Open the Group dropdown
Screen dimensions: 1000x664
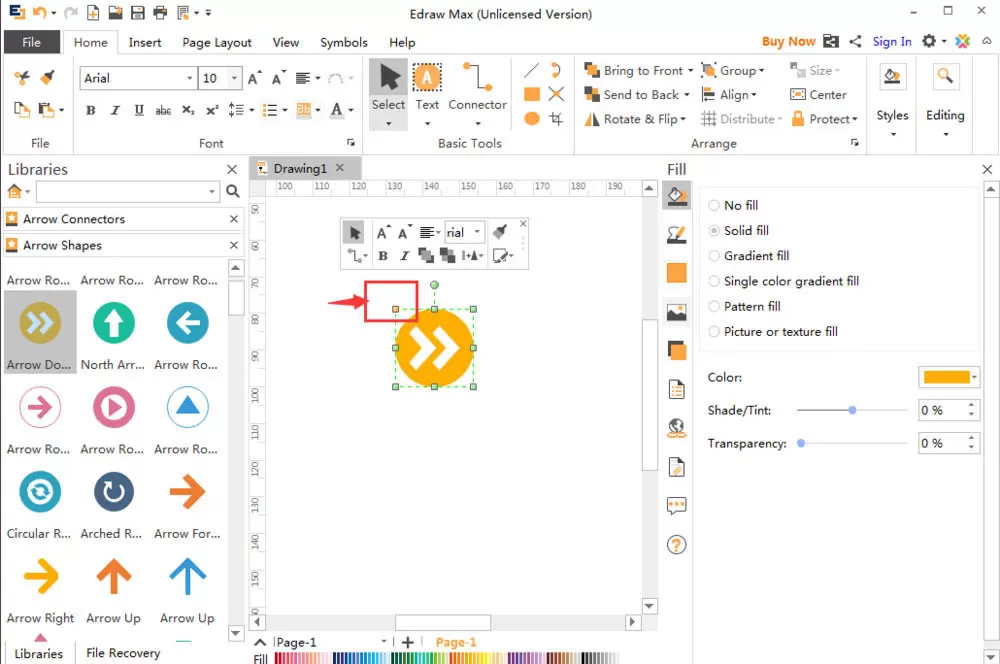[732, 71]
